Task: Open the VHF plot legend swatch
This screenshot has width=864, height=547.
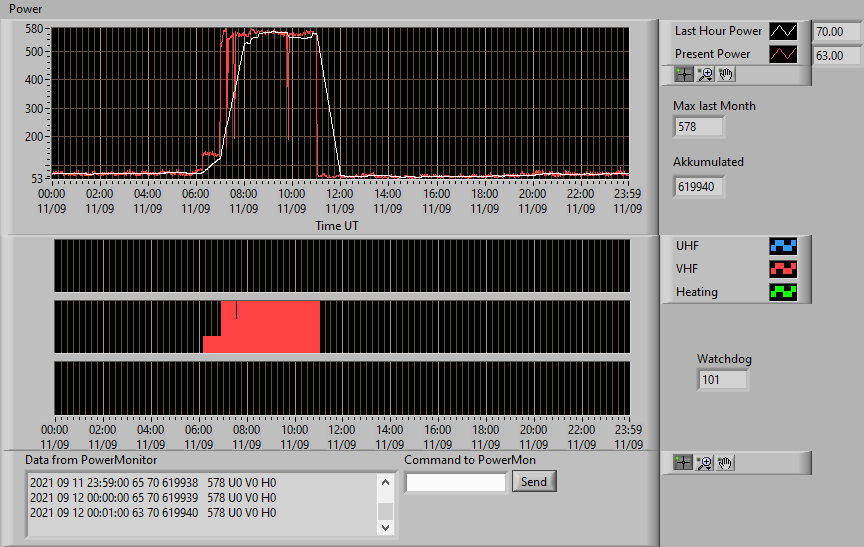Action: pyautogui.click(x=783, y=269)
